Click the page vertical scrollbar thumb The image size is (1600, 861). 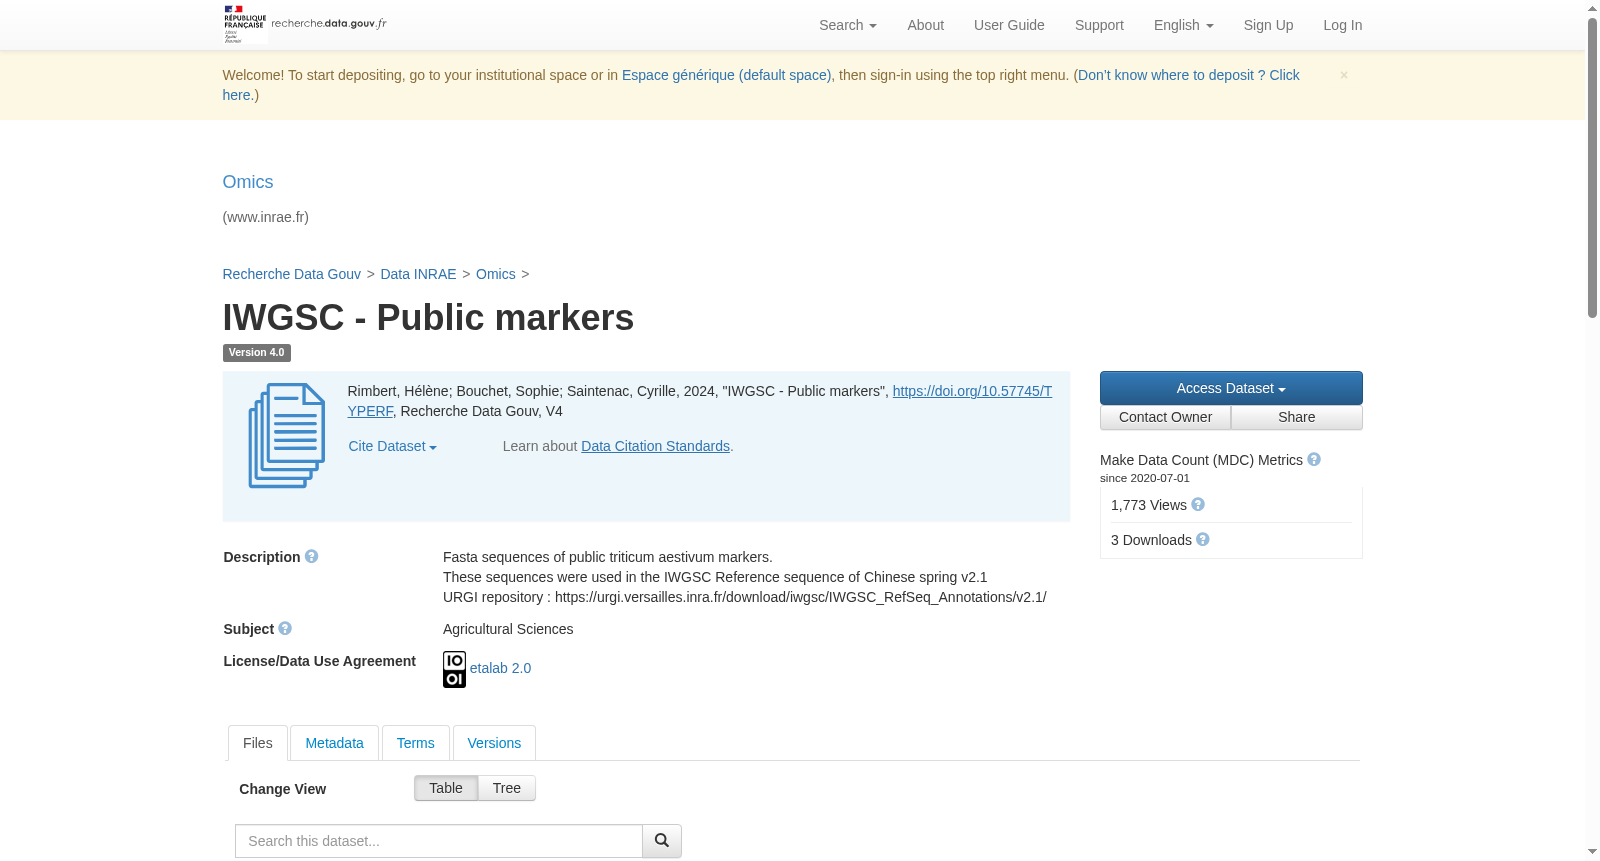tap(1592, 168)
